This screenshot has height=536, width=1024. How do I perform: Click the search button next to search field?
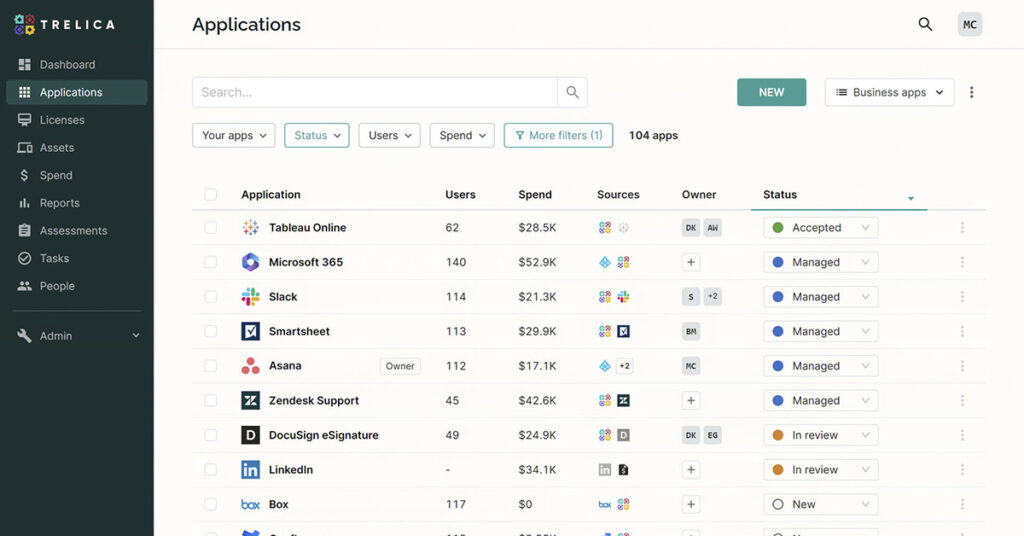572,92
